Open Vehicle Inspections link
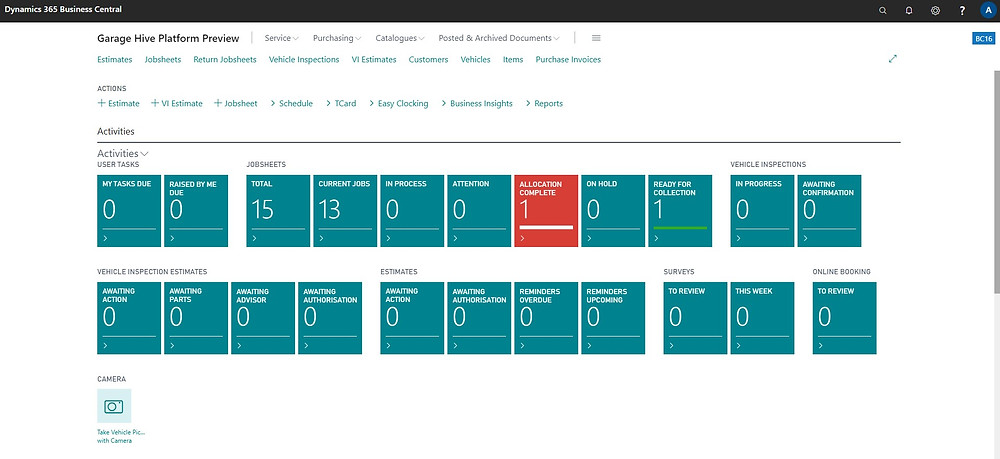 [x=304, y=59]
